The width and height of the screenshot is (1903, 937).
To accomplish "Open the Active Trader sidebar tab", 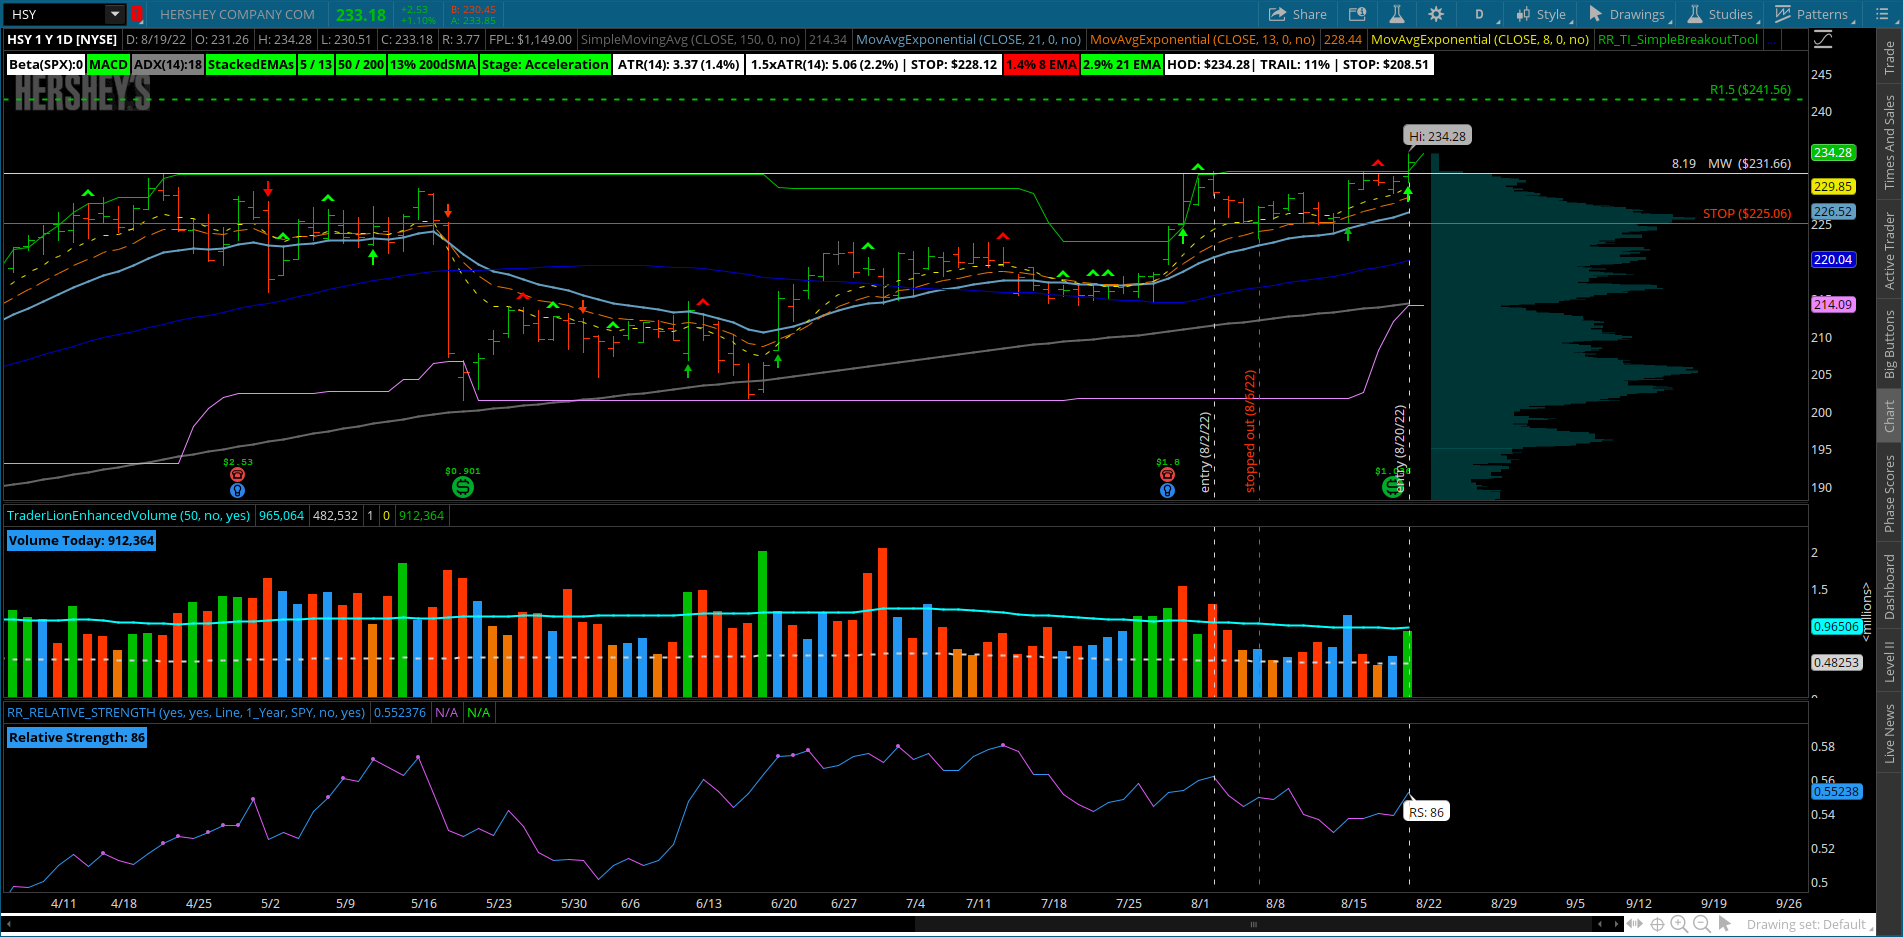I will click(x=1889, y=250).
